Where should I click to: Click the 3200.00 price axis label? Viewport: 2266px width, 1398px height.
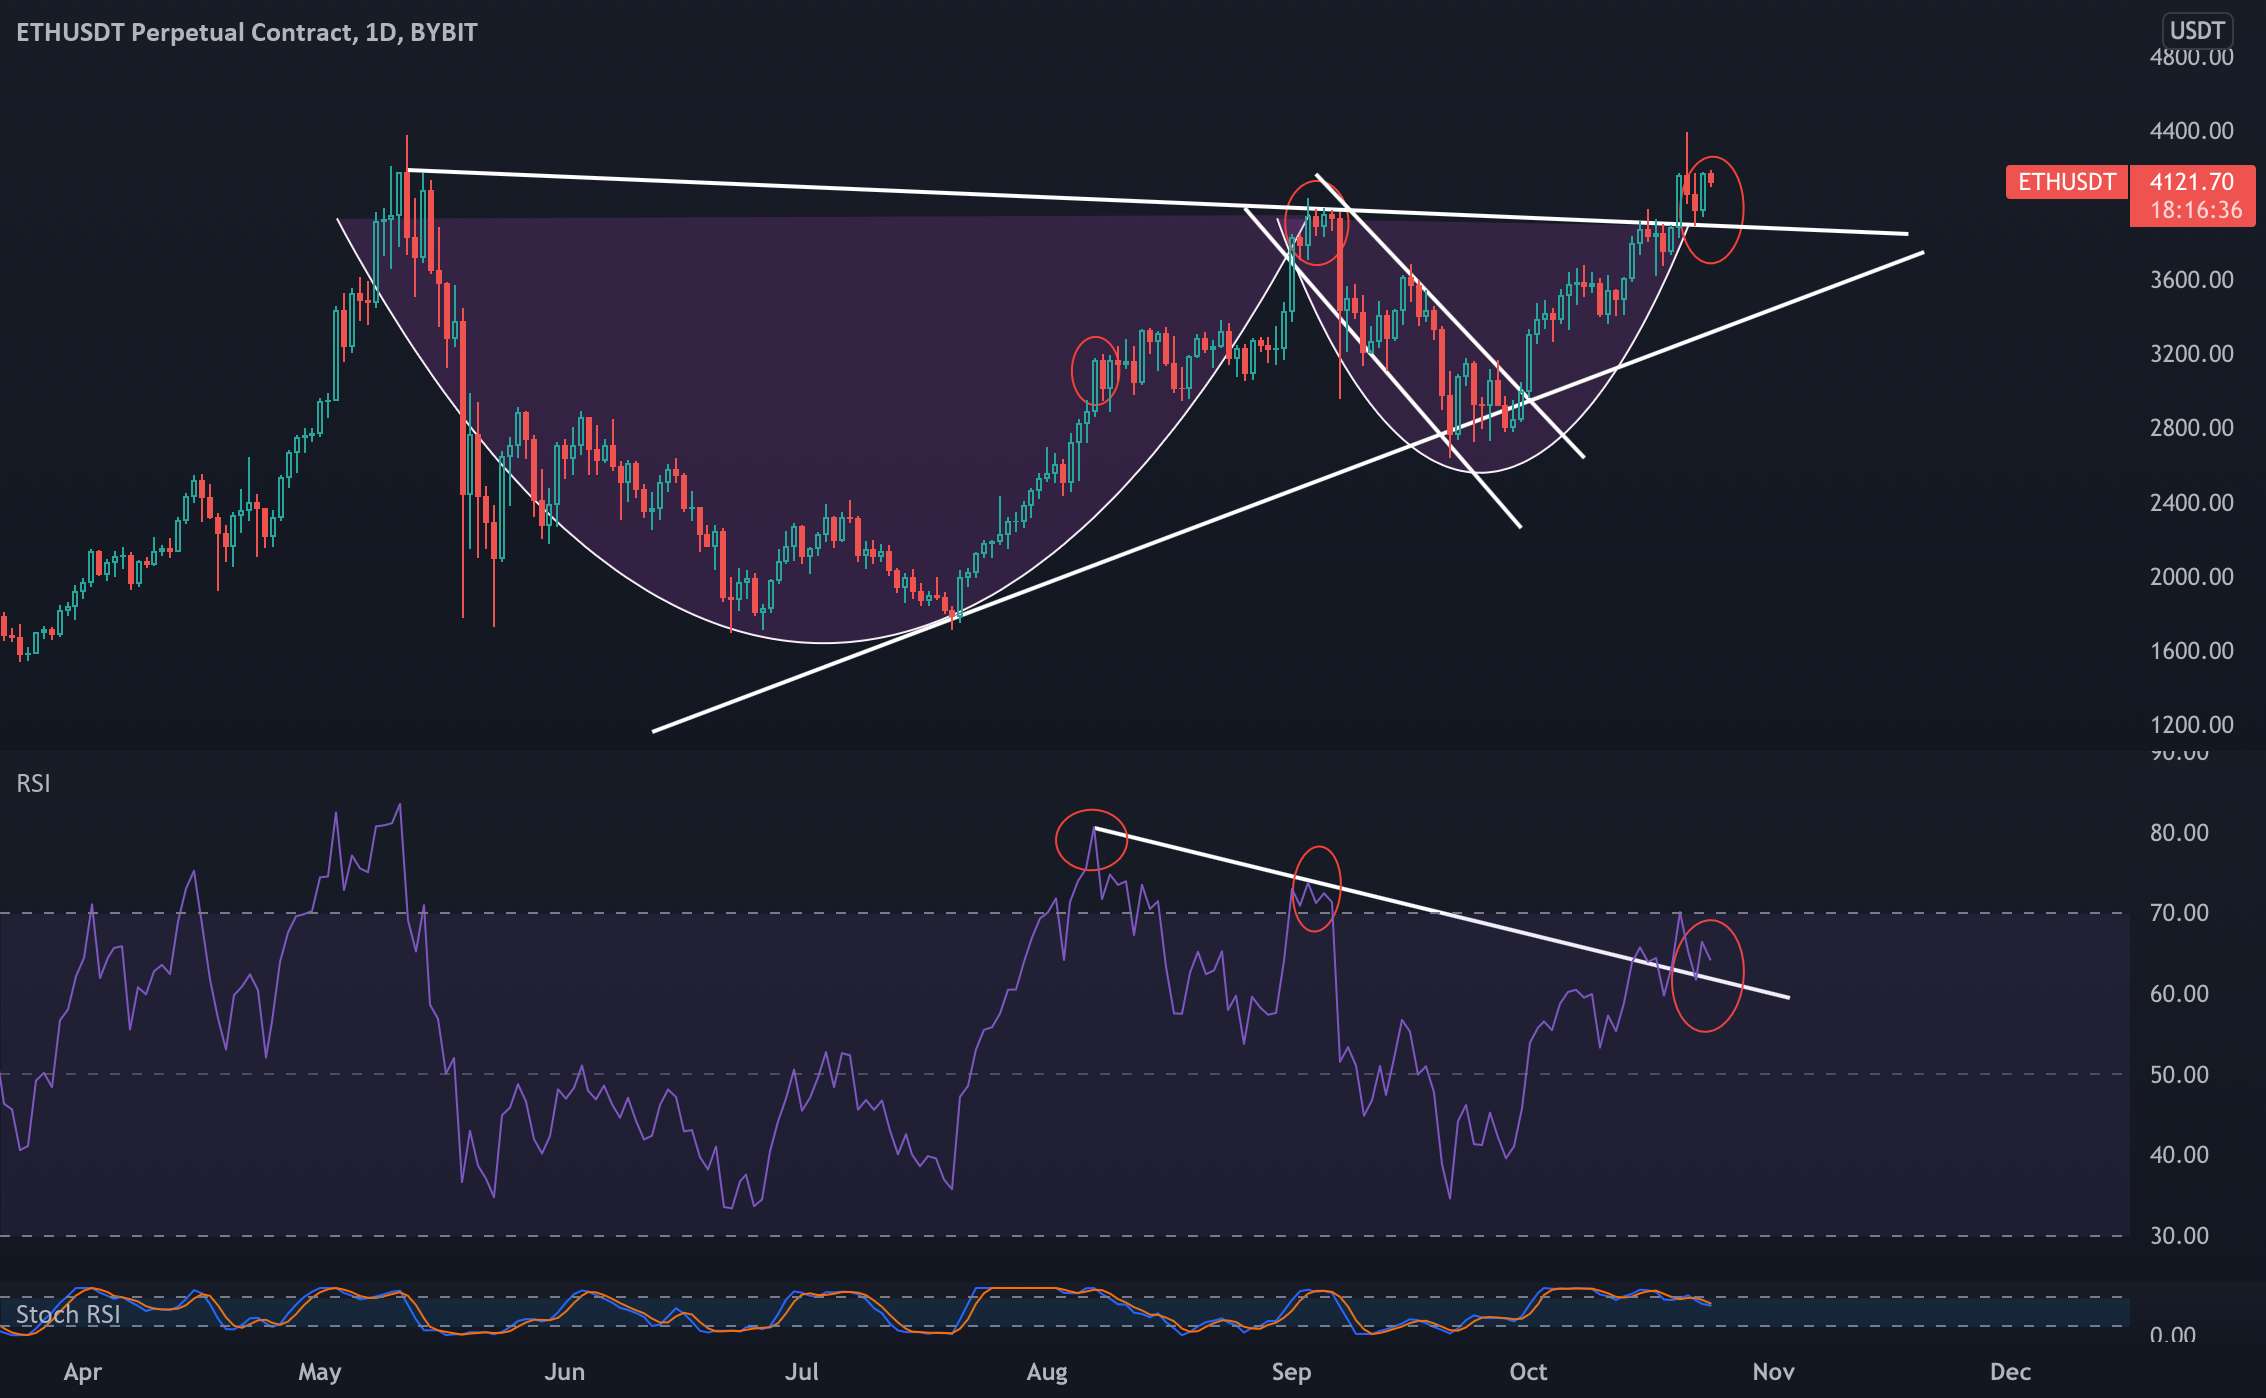2192,354
